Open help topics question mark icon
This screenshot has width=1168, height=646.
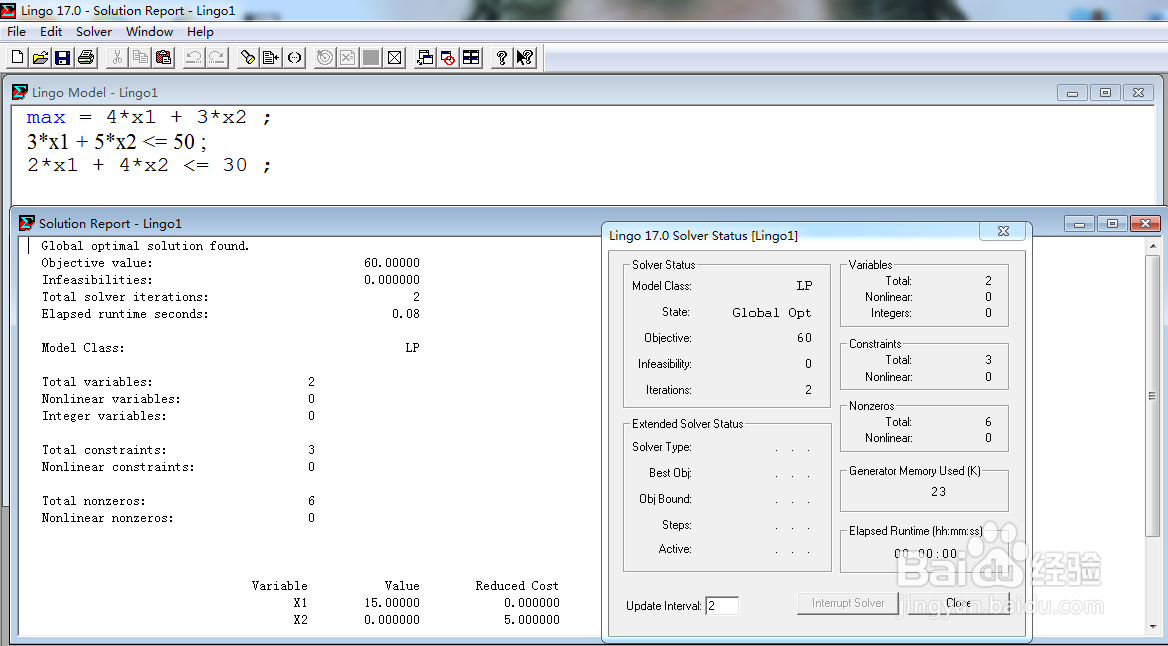[x=502, y=57]
